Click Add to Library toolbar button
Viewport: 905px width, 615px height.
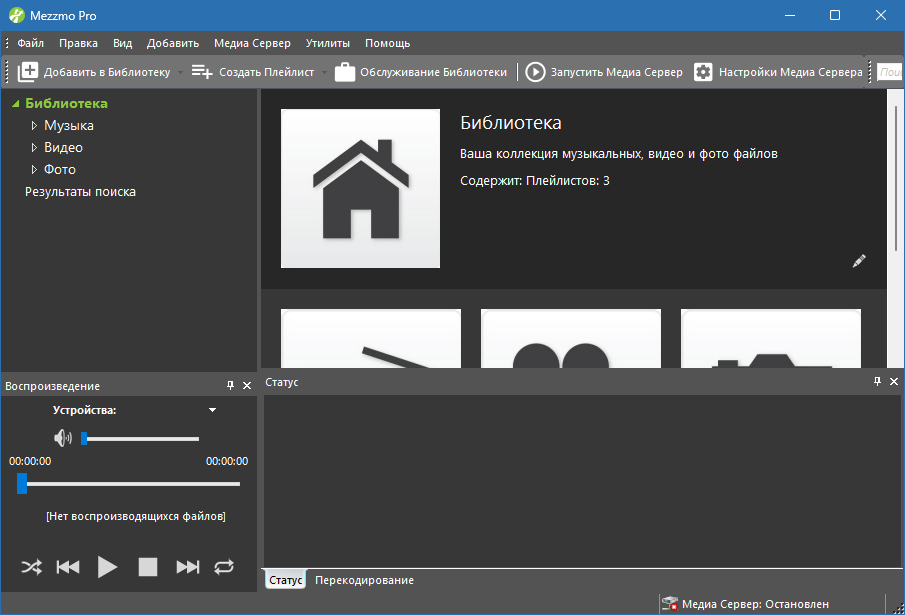[x=94, y=72]
